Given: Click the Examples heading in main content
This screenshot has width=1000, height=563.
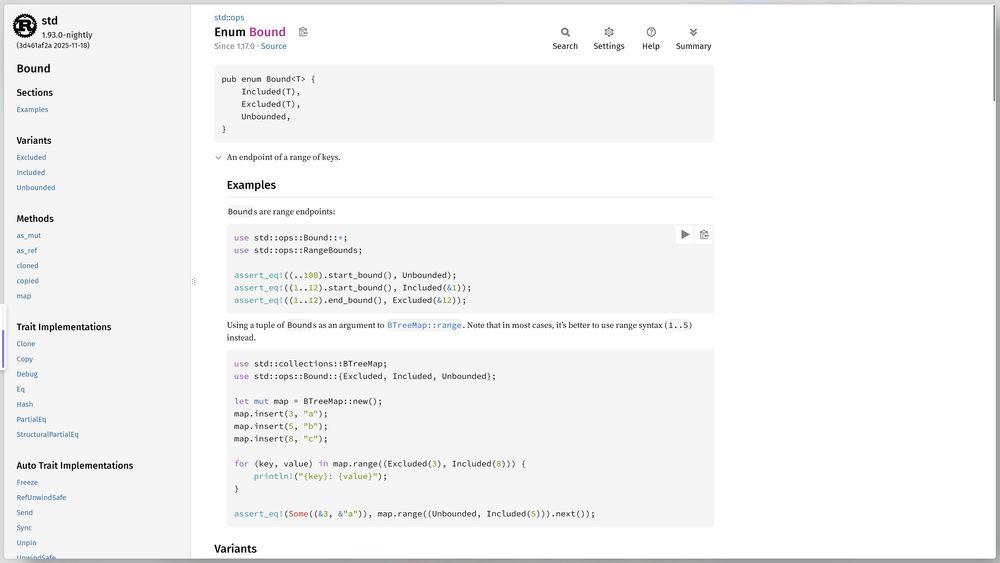Looking at the screenshot, I should 251,185.
